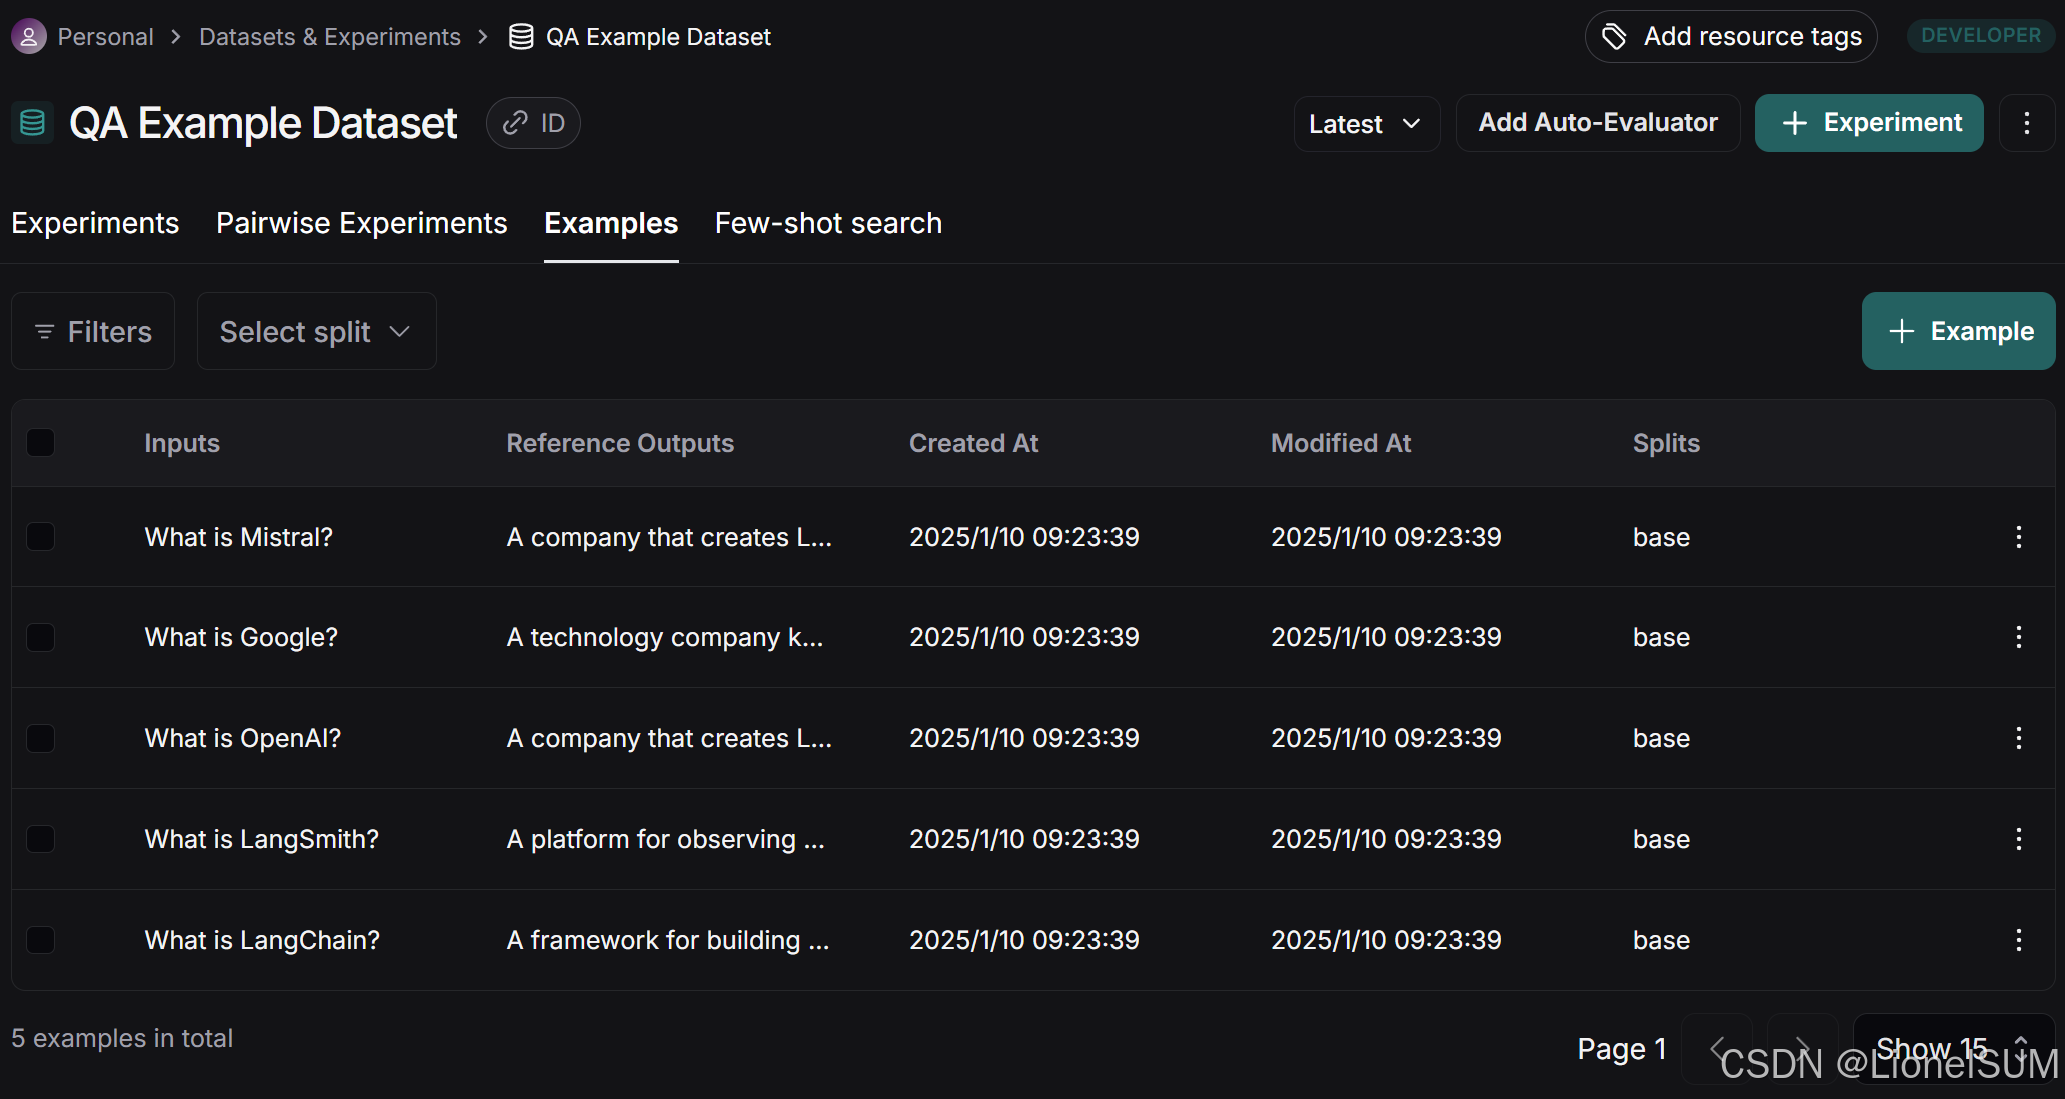Switch to the Experiments tab
The image size is (2065, 1099).
pos(95,223)
